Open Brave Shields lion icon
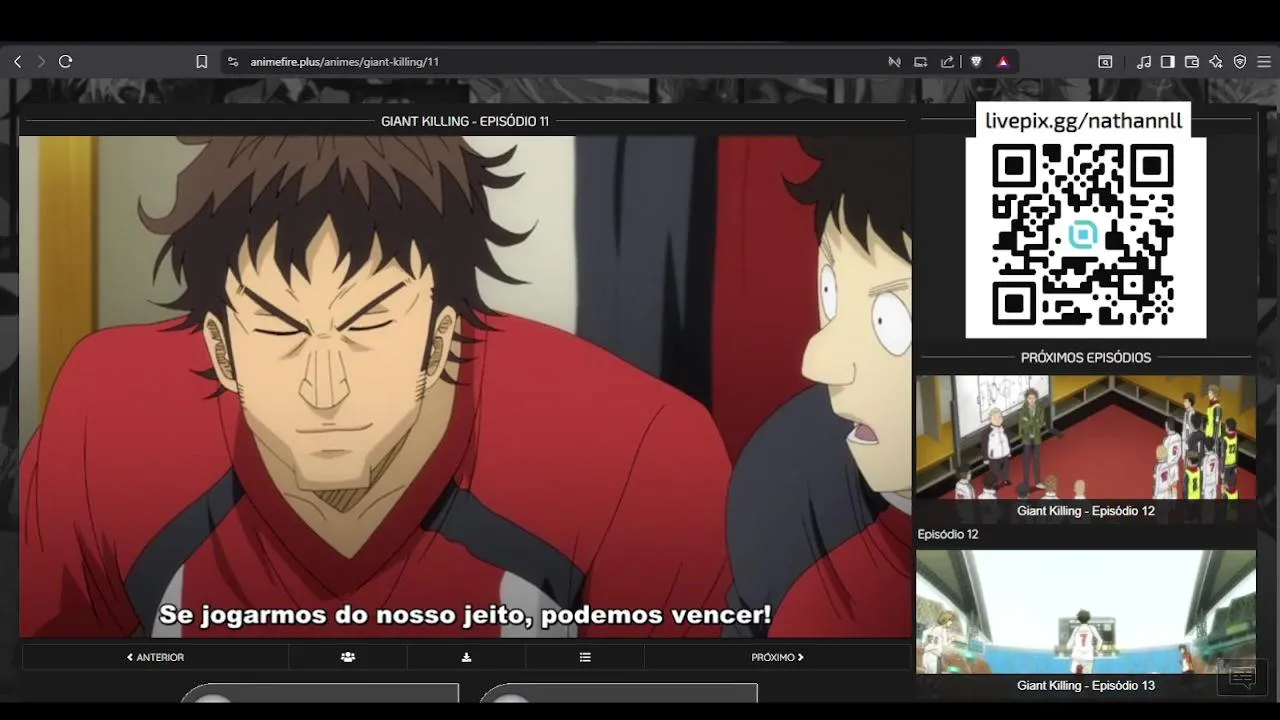The image size is (1280, 720). point(976,62)
